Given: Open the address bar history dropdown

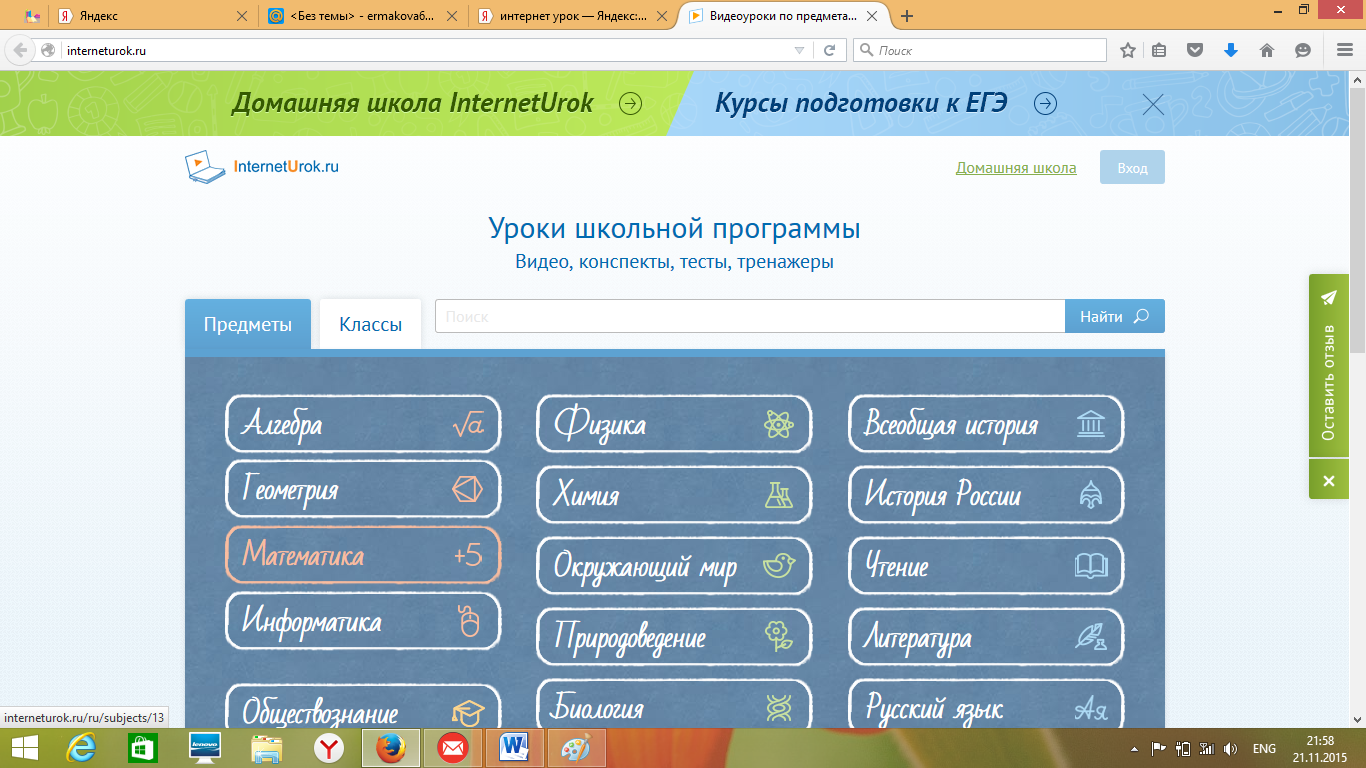Looking at the screenshot, I should click(x=798, y=50).
